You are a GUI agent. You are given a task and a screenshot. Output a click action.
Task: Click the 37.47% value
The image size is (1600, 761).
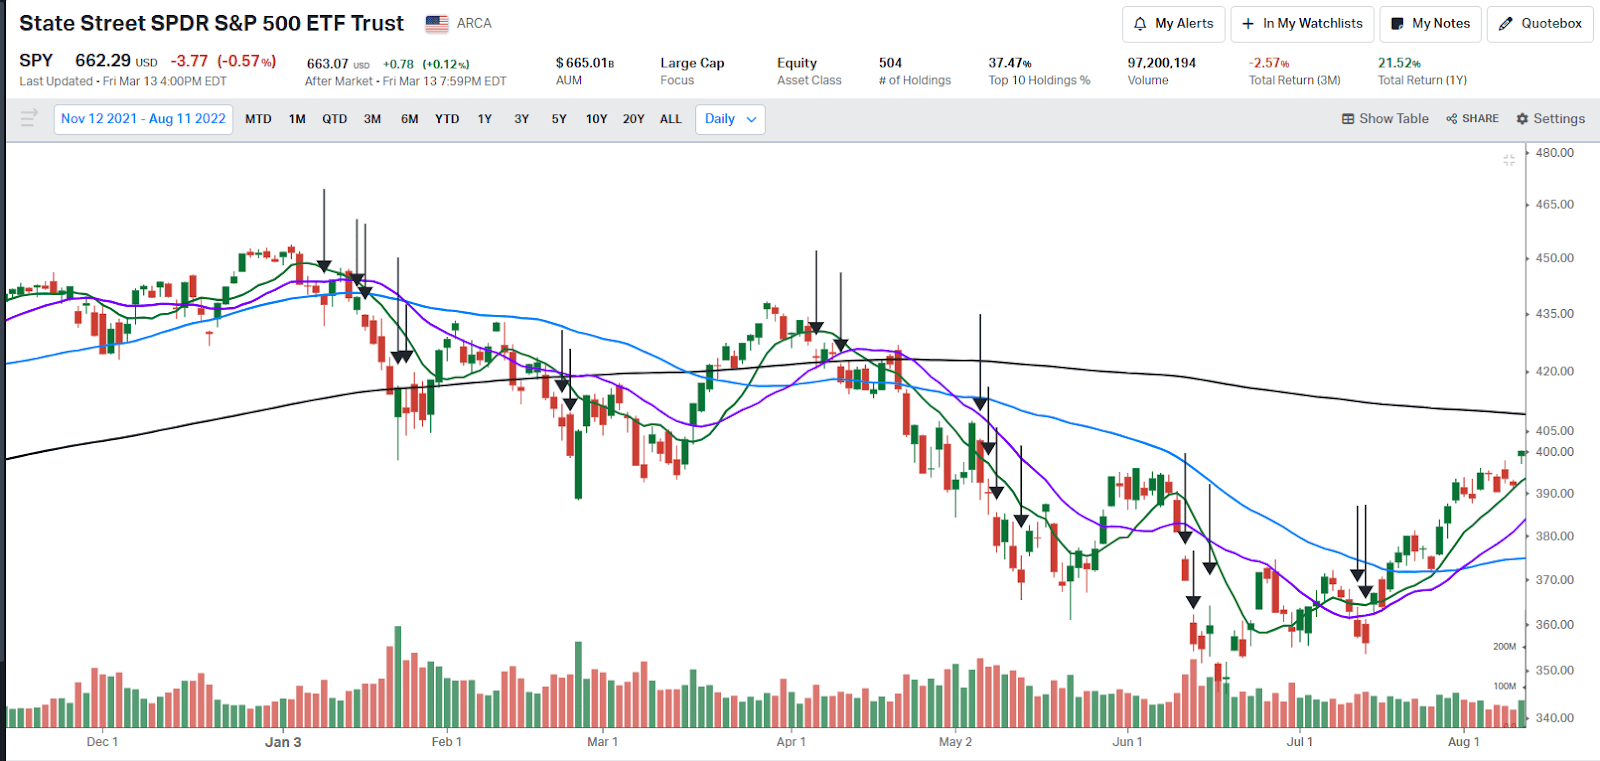tap(1010, 63)
